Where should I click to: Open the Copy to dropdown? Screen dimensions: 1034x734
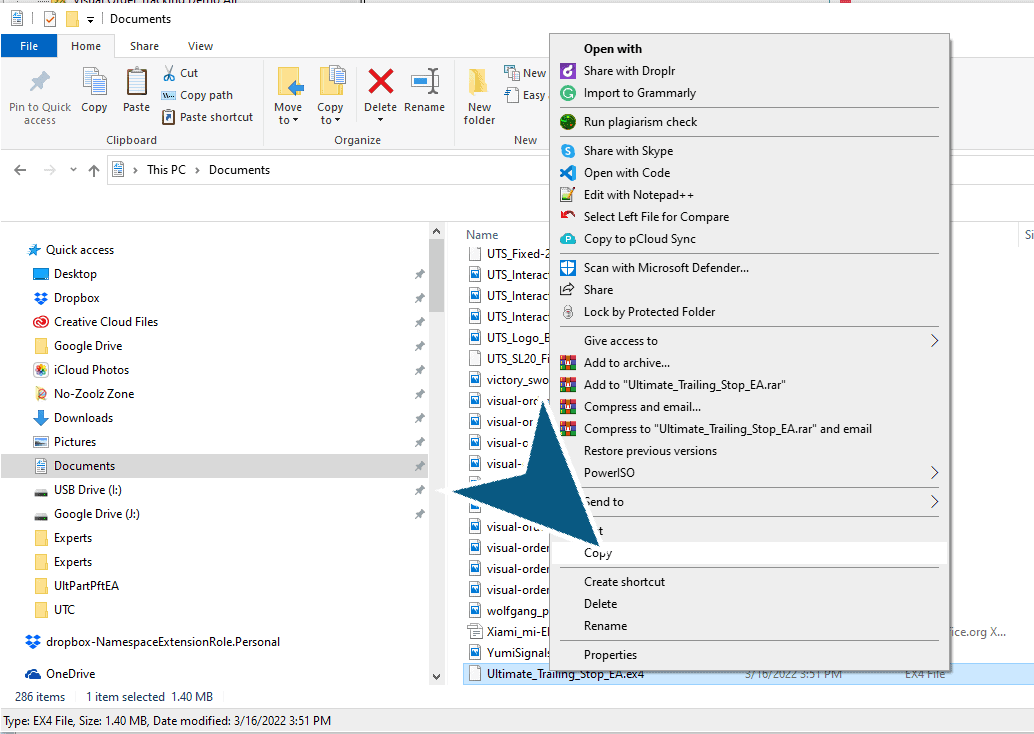coord(330,113)
